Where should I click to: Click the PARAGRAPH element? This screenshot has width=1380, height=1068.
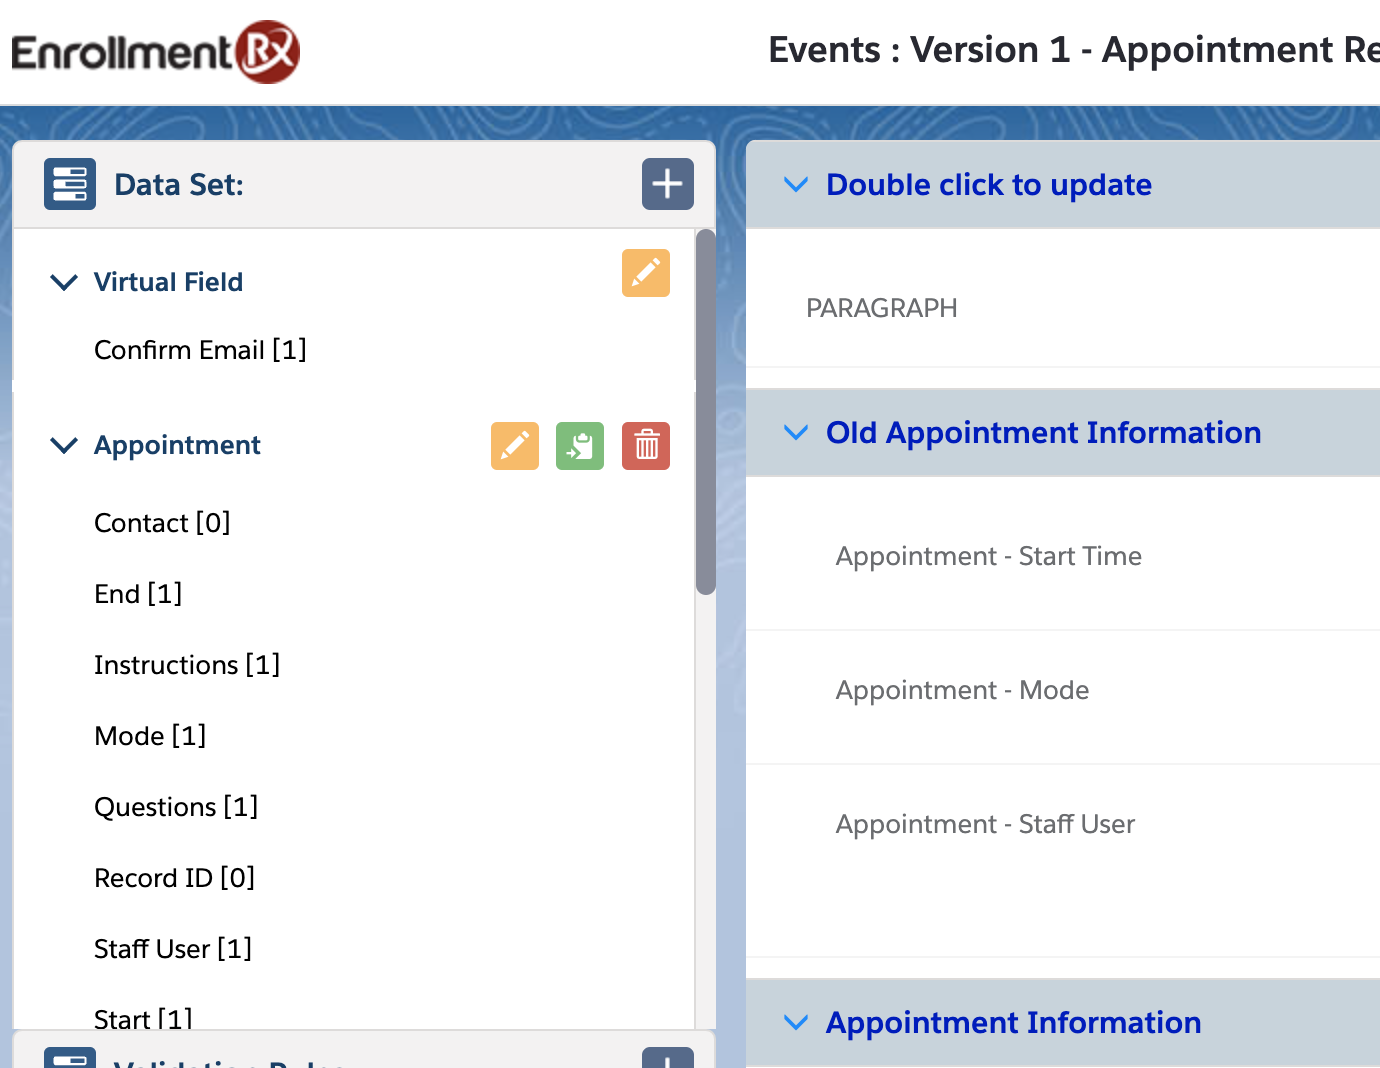click(881, 308)
